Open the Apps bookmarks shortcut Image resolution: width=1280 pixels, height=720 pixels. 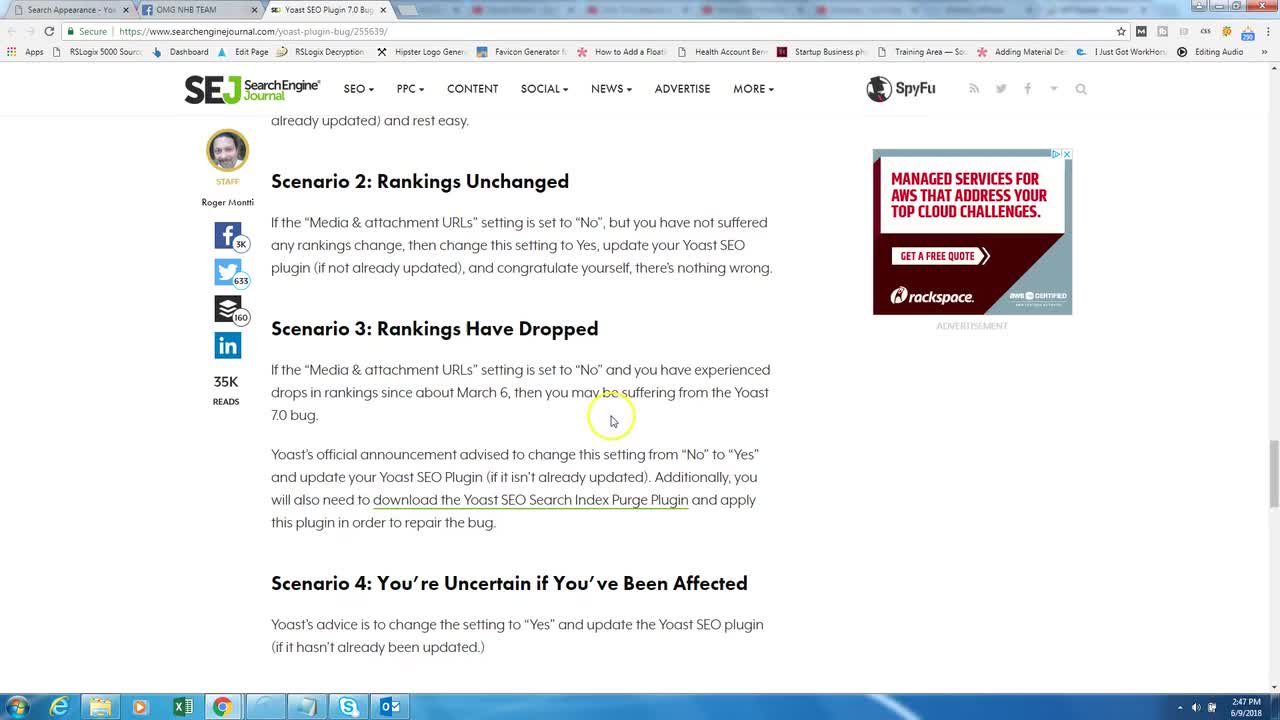tap(27, 52)
